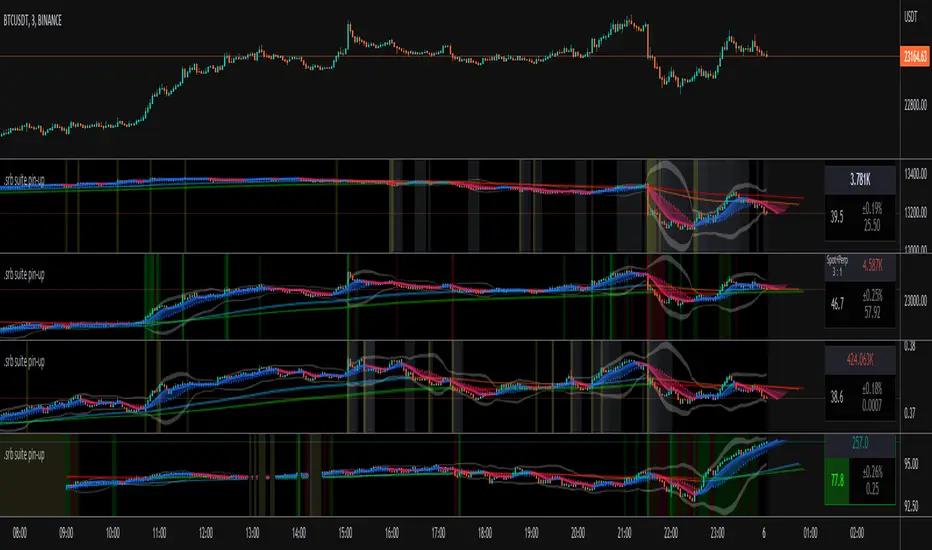Viewport: 932px width, 550px height.
Task: Click the 02:00 time axis label
Action: (857, 533)
